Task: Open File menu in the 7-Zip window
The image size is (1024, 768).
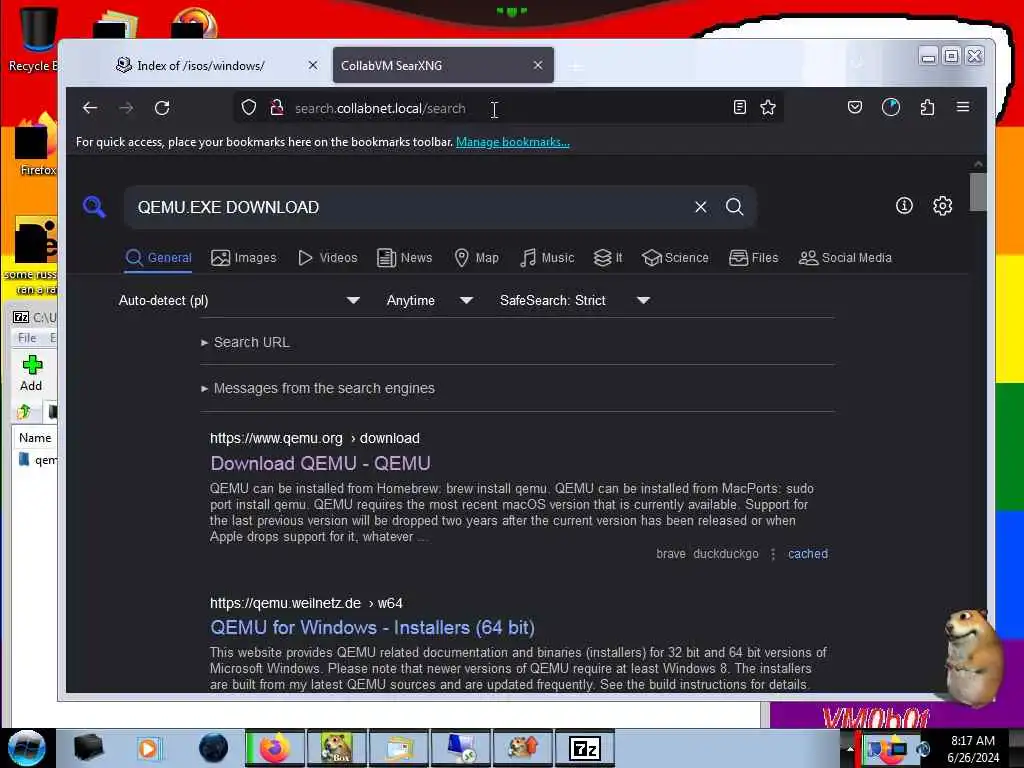Action: [27, 338]
